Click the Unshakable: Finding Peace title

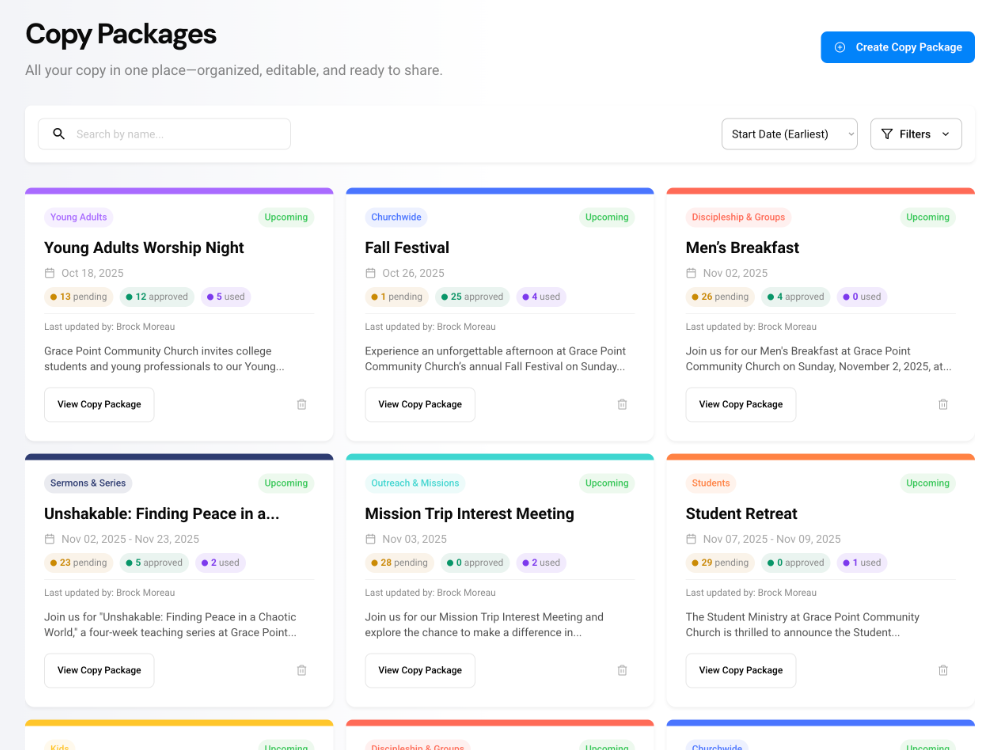point(162,513)
